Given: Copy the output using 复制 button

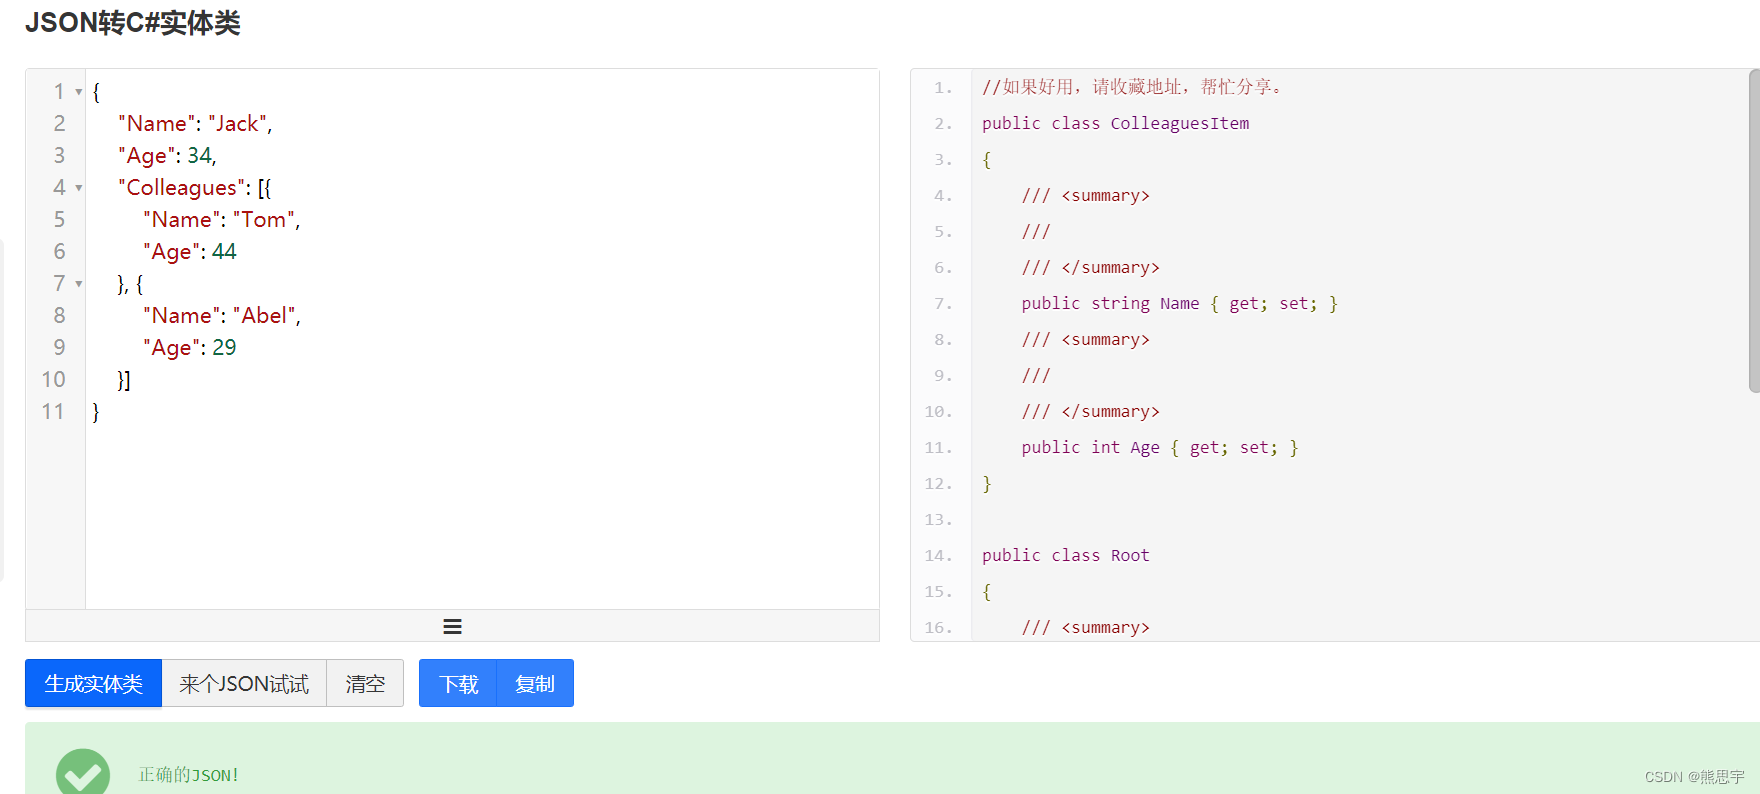Looking at the screenshot, I should pos(535,683).
